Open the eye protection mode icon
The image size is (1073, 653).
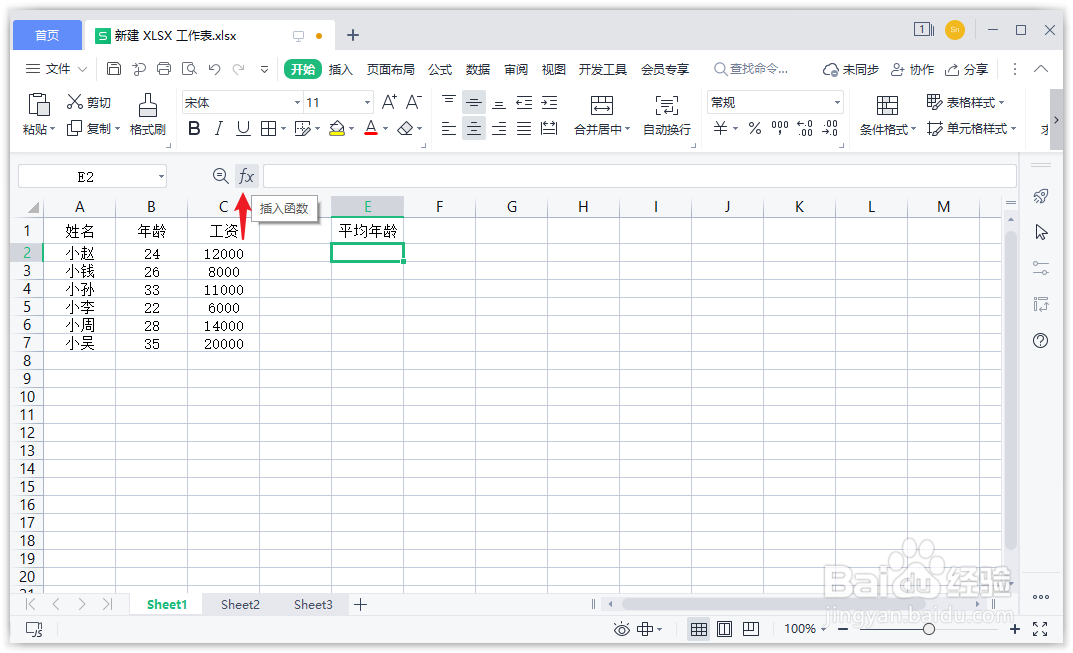pos(621,629)
